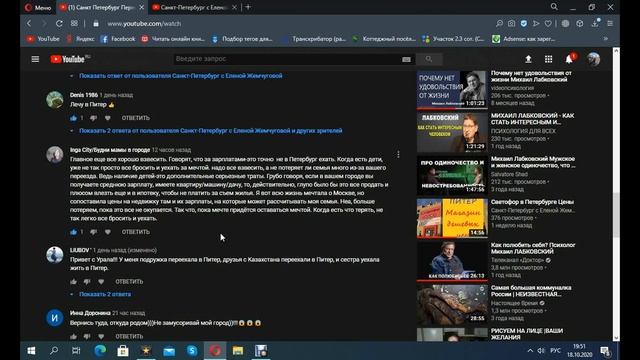Open the Windows Start menu
This screenshot has width=640, height=360.
(31, 351)
